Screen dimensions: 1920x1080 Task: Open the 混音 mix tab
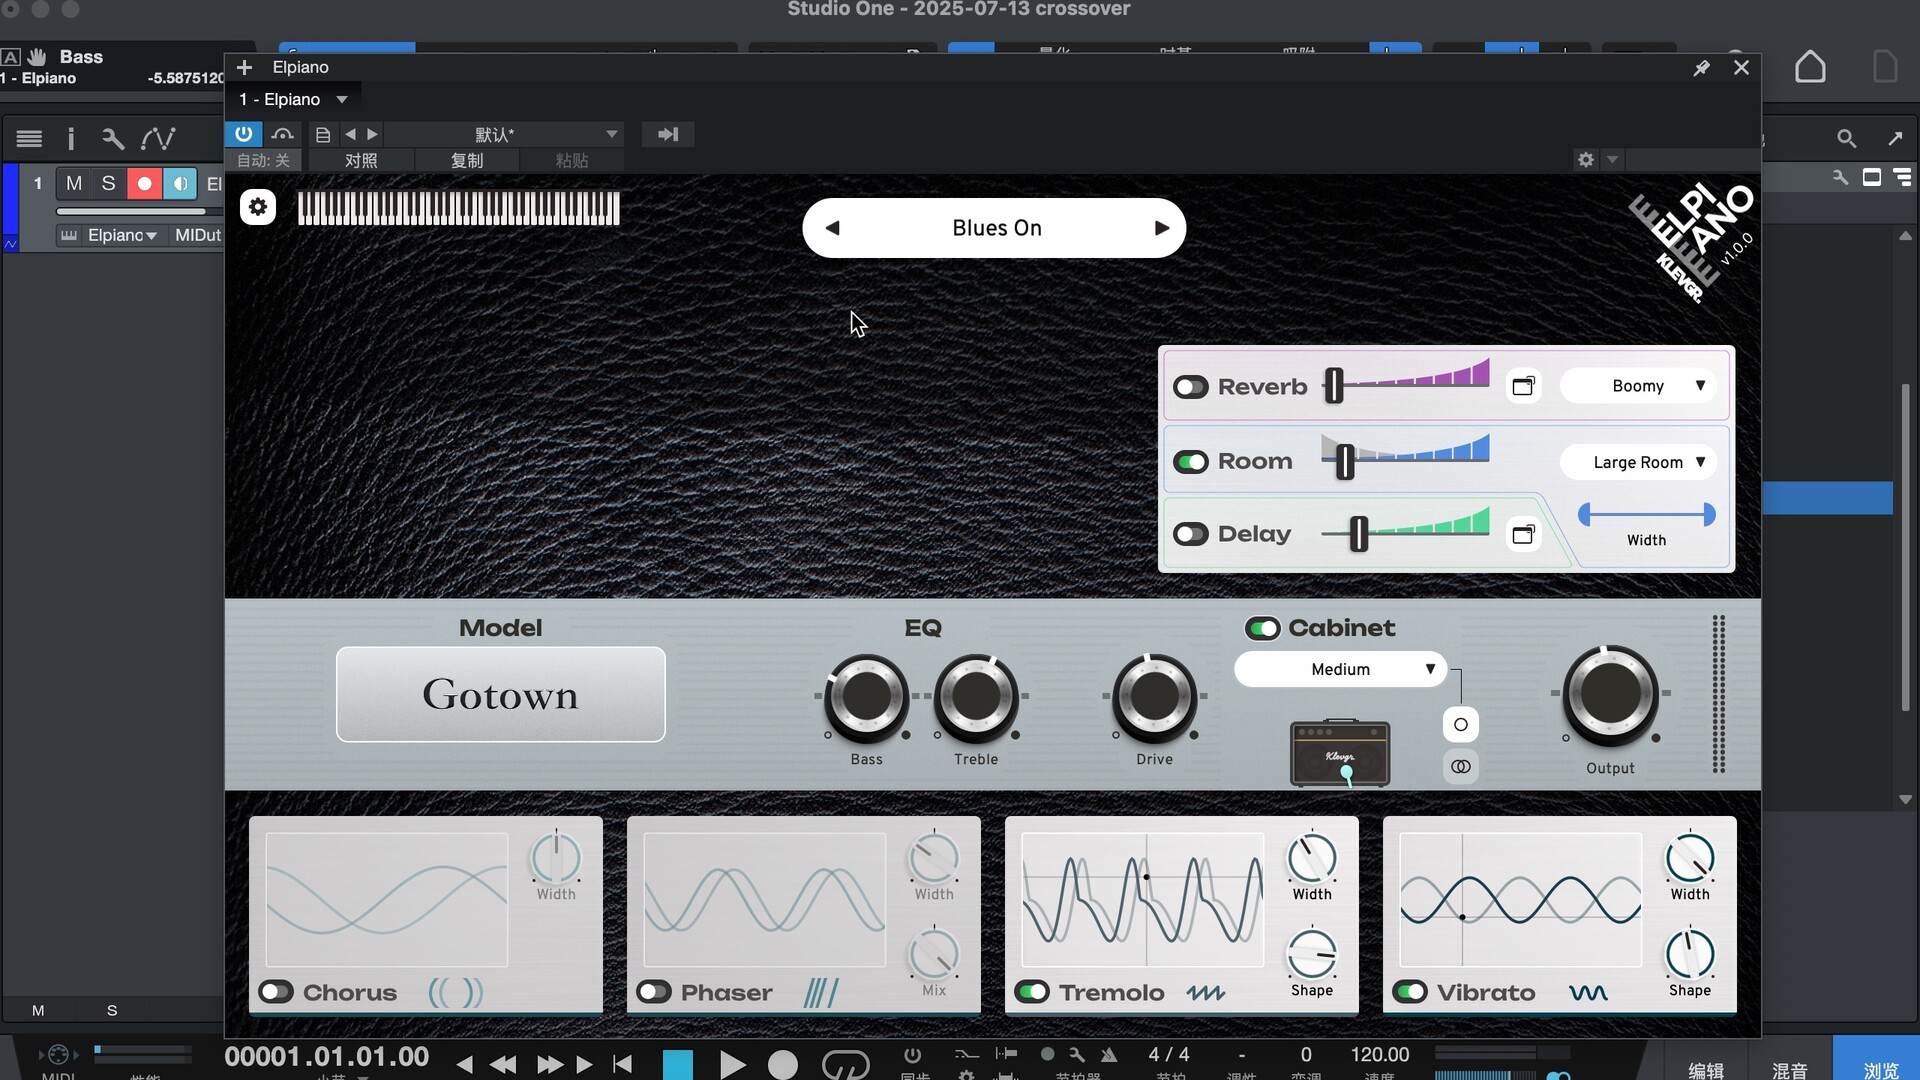1790,1069
